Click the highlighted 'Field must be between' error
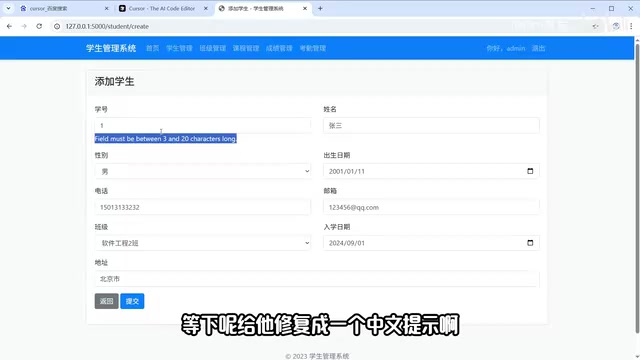The width and height of the screenshot is (640, 360). coord(166,139)
